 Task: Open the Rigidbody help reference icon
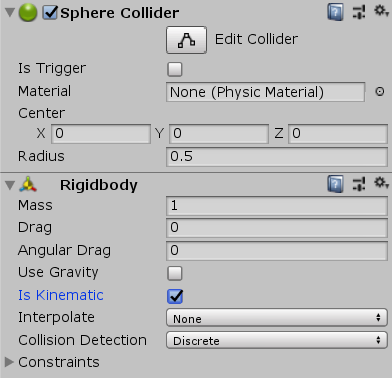pos(335,184)
